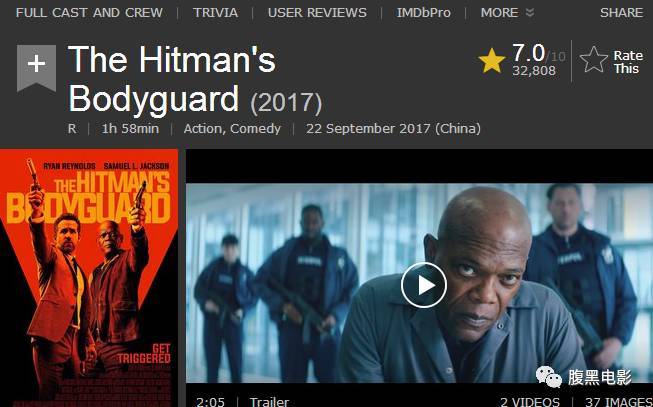Expand the MORE dropdown menu

click(507, 12)
